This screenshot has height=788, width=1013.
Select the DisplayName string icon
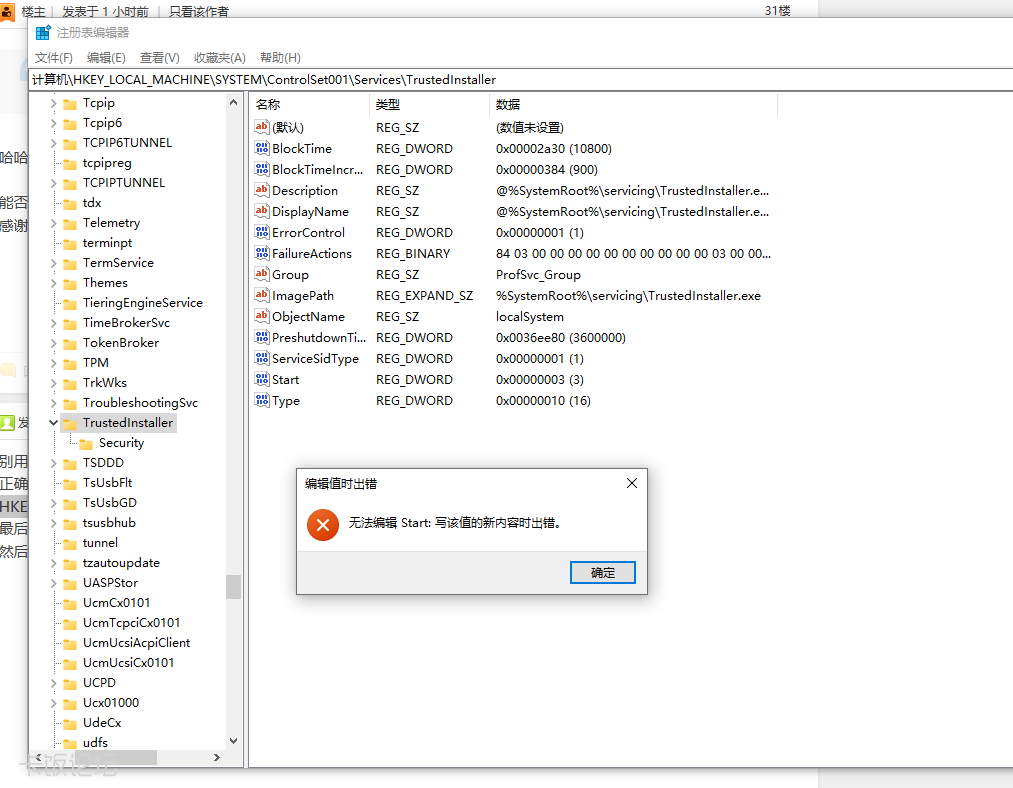(x=262, y=211)
